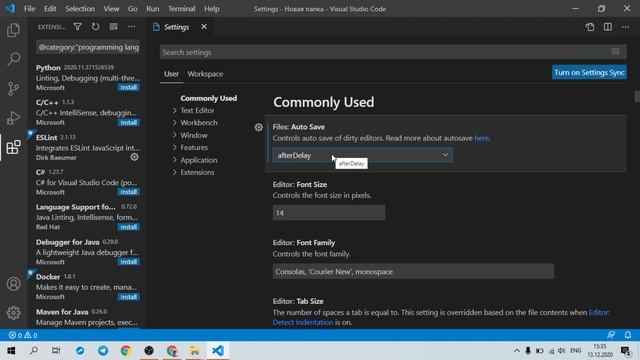Open the Search view in activity bar
Image resolution: width=640 pixels, height=360 pixels.
[13, 59]
